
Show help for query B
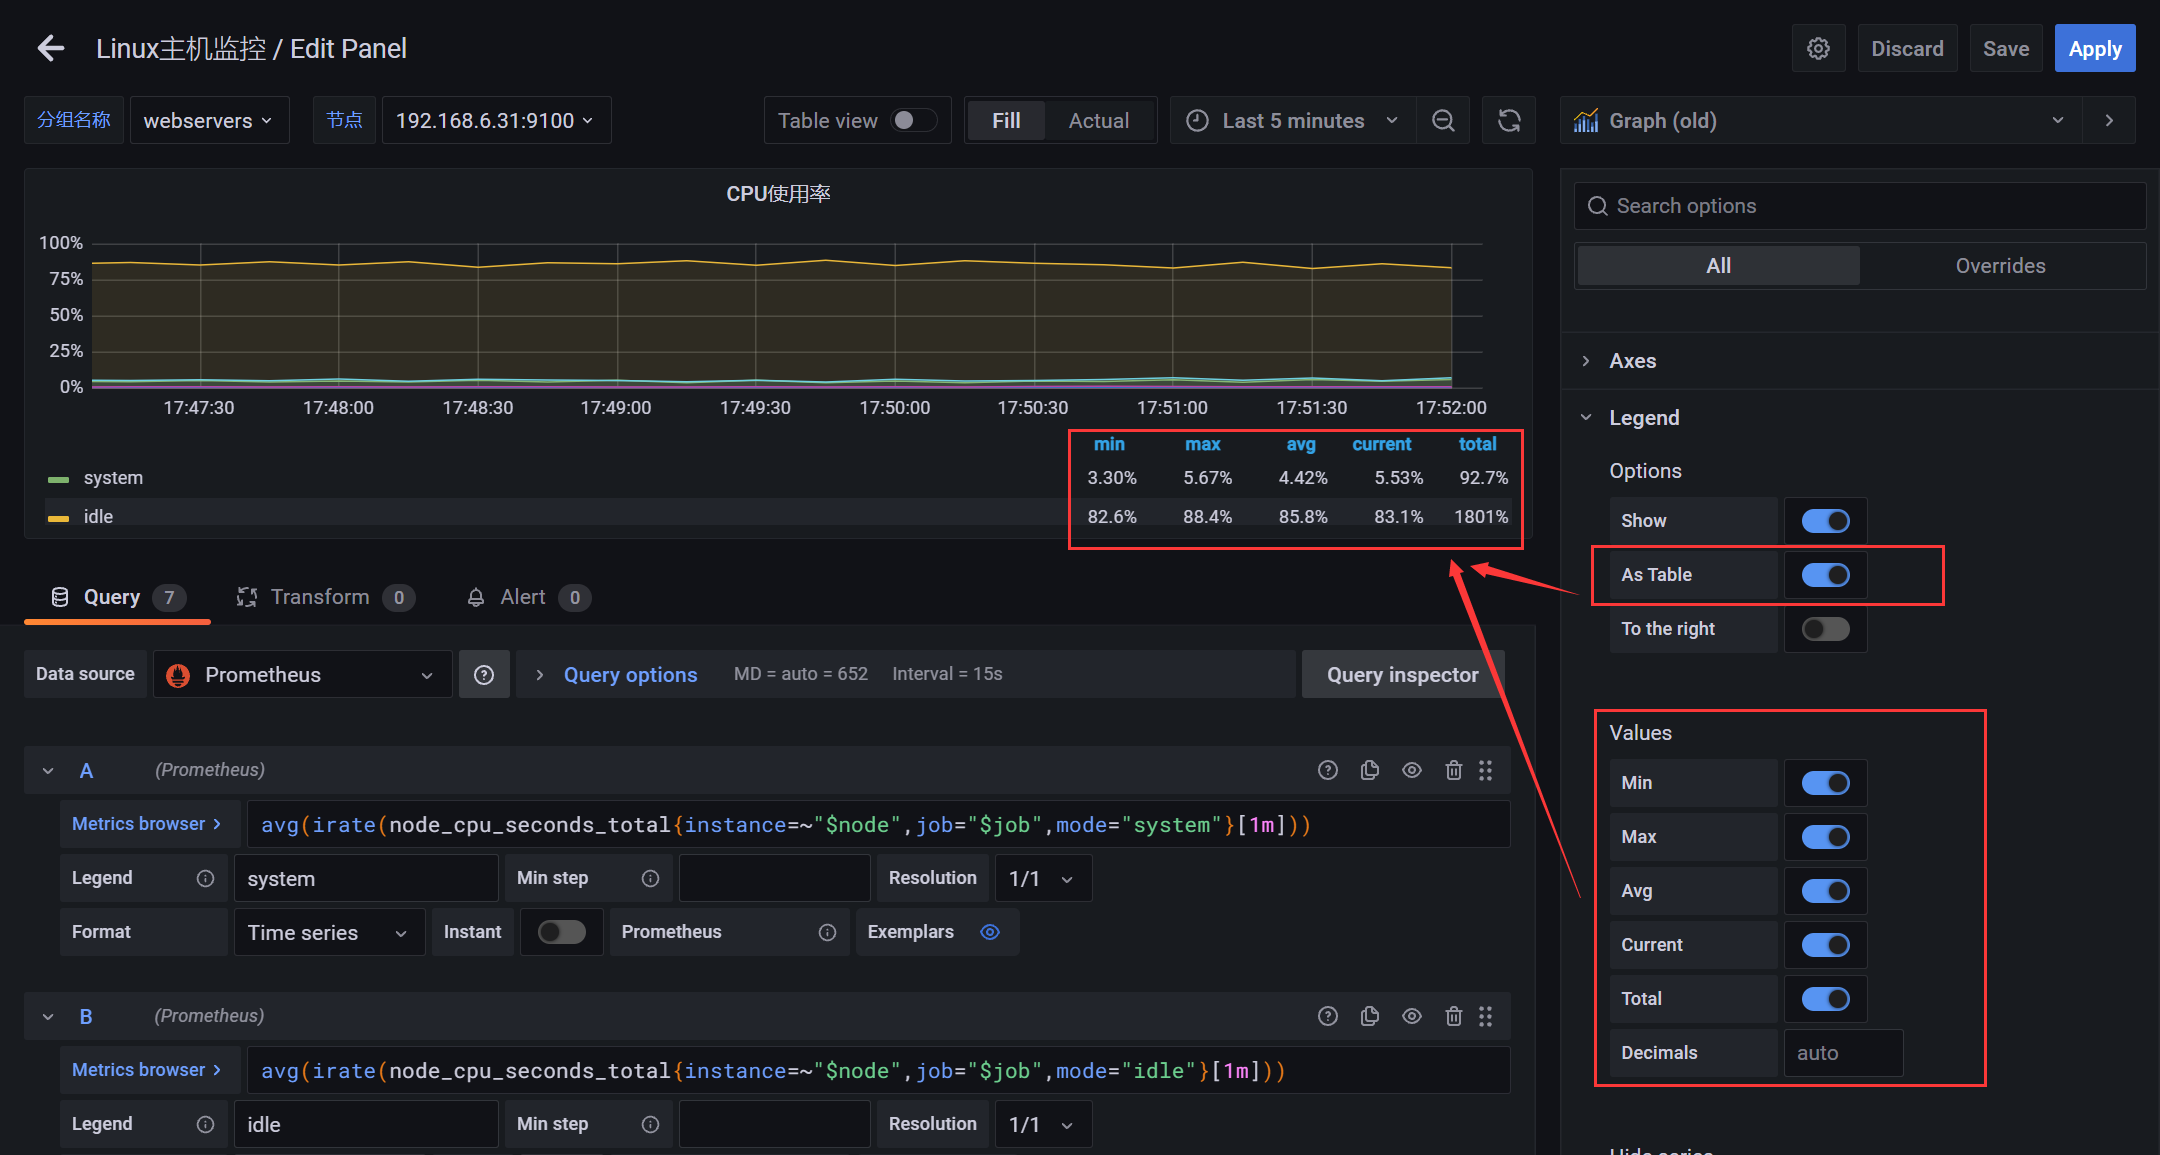point(1328,1016)
